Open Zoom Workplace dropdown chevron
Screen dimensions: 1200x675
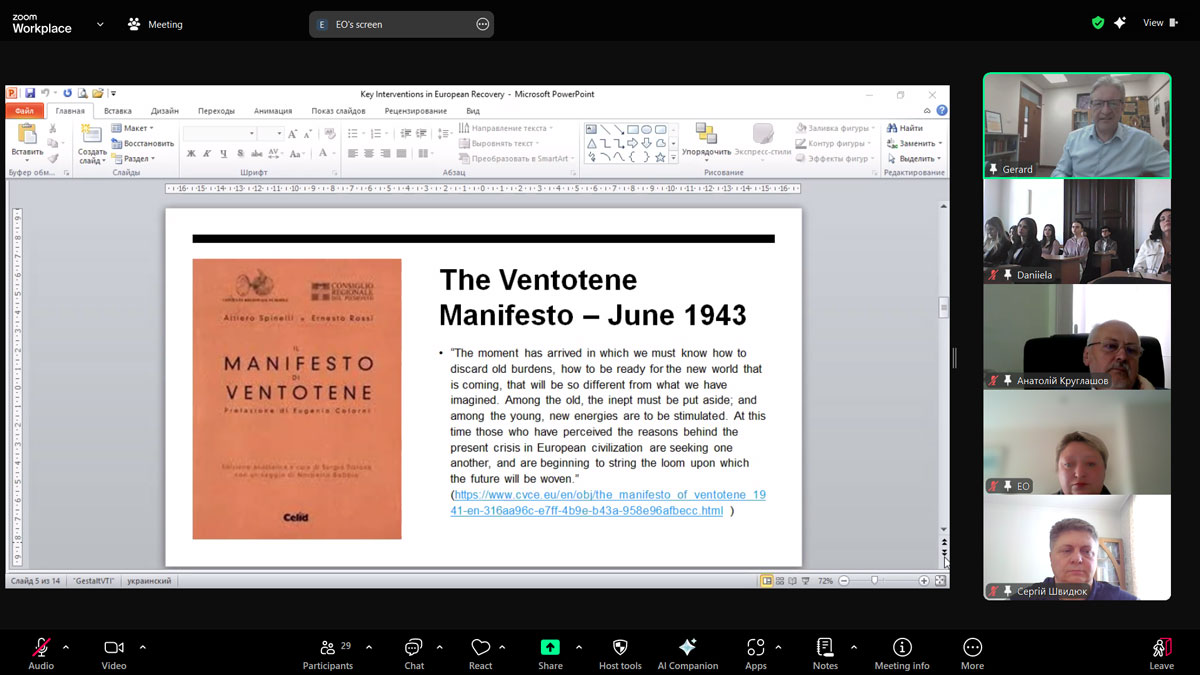tap(100, 24)
